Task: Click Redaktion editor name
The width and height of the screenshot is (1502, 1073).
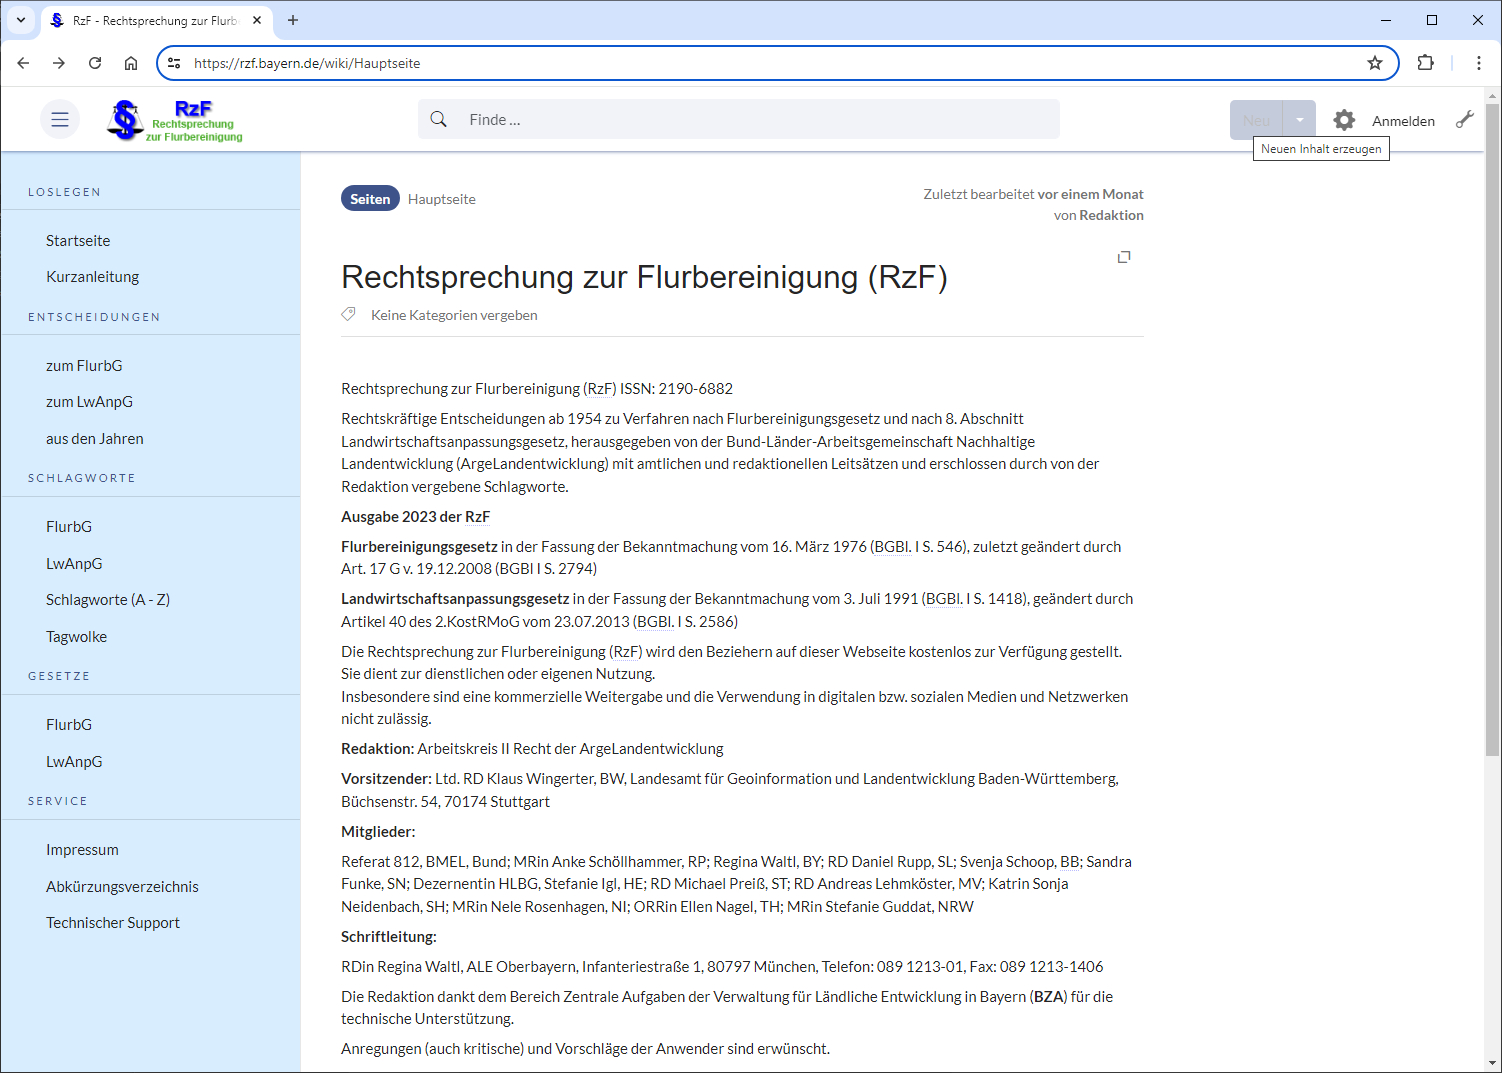Action: coord(1112,215)
